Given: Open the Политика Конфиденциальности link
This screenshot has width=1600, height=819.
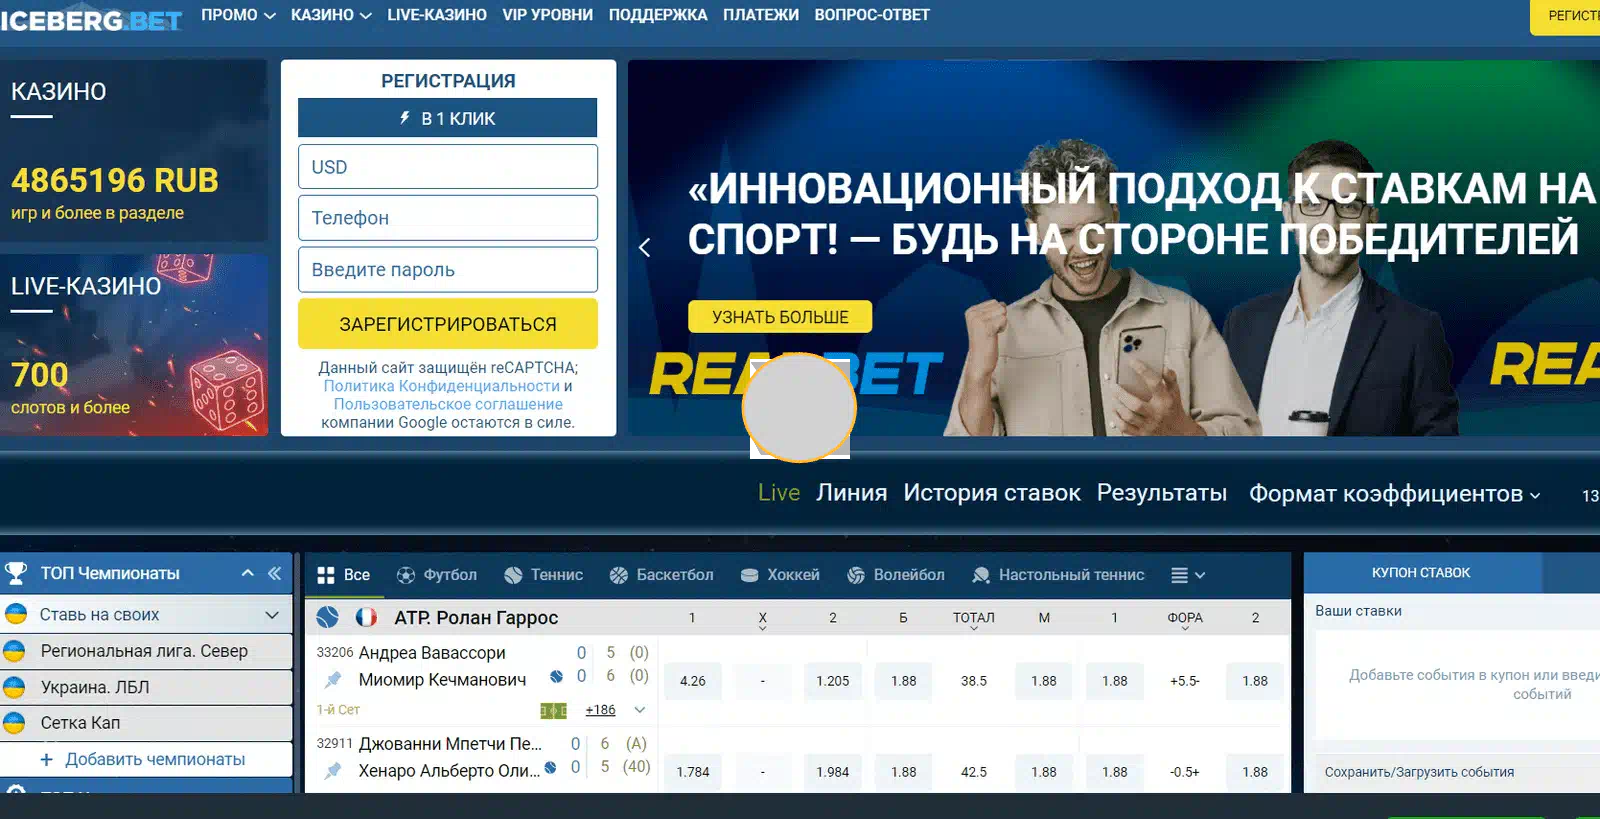Looking at the screenshot, I should (441, 386).
